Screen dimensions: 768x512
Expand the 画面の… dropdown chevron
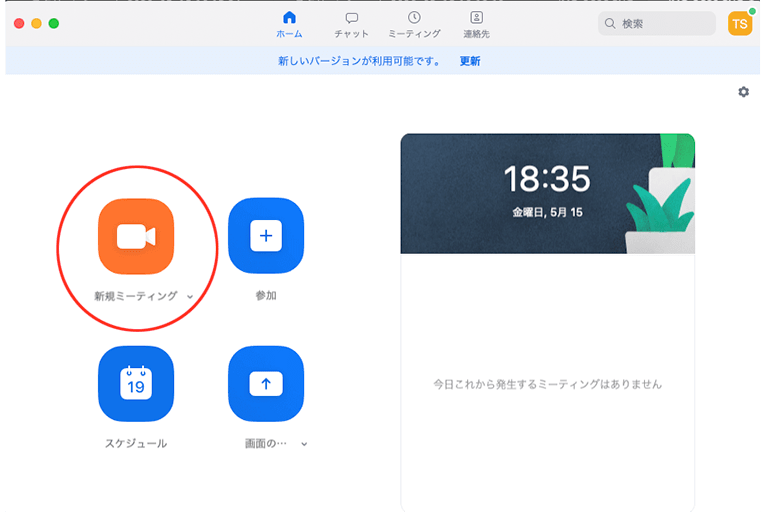[x=304, y=444]
